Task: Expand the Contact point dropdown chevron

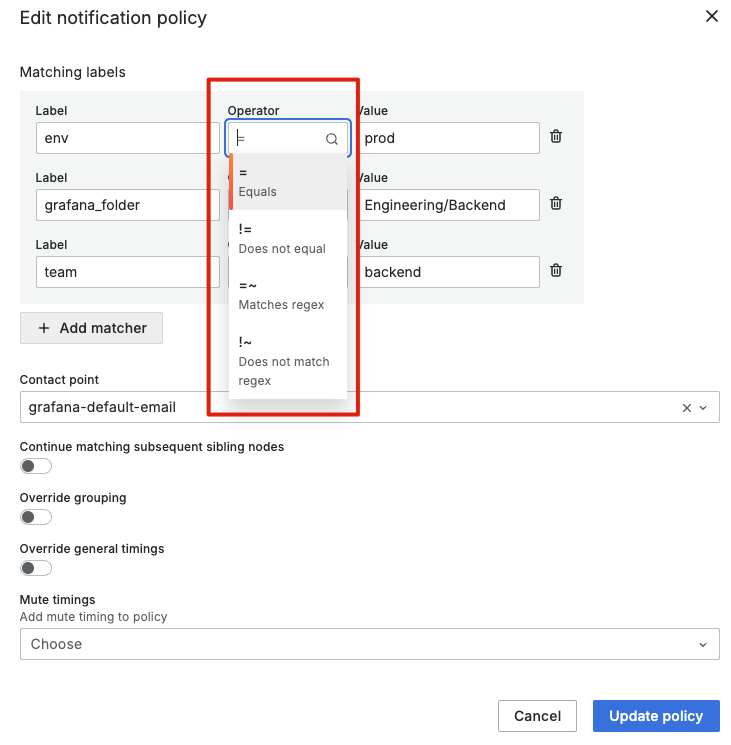Action: coord(703,408)
